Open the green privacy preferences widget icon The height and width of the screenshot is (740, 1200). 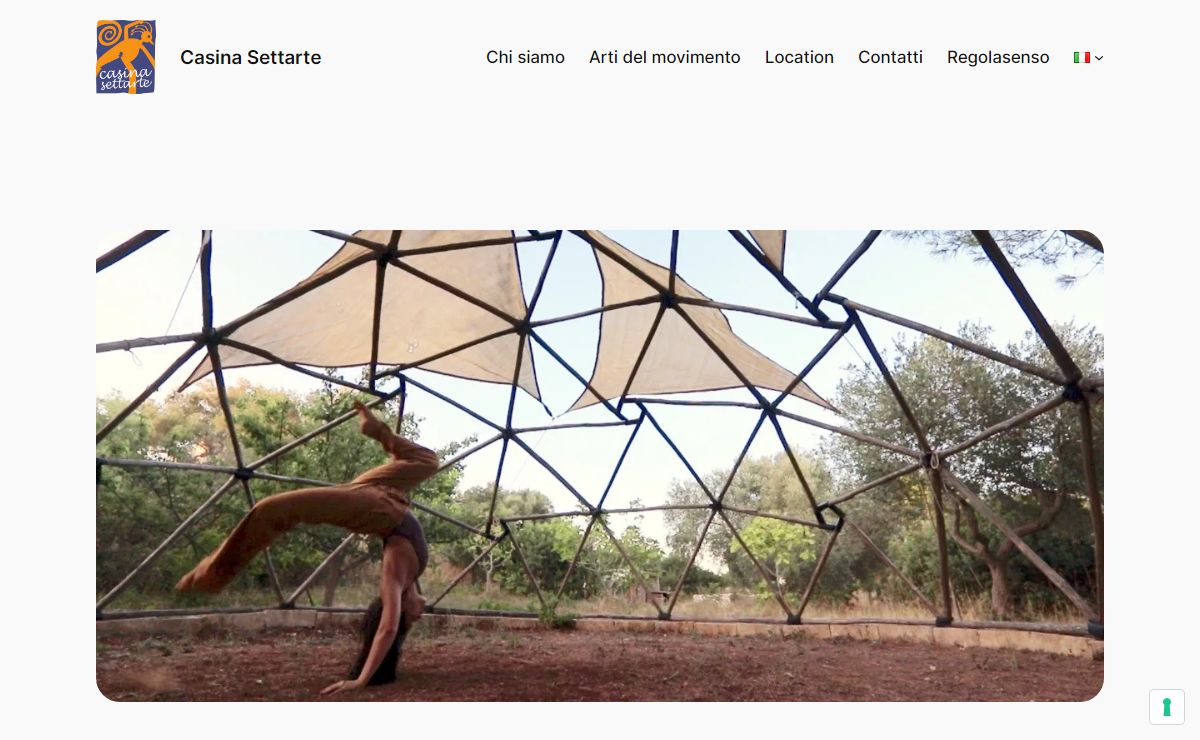tap(1167, 707)
